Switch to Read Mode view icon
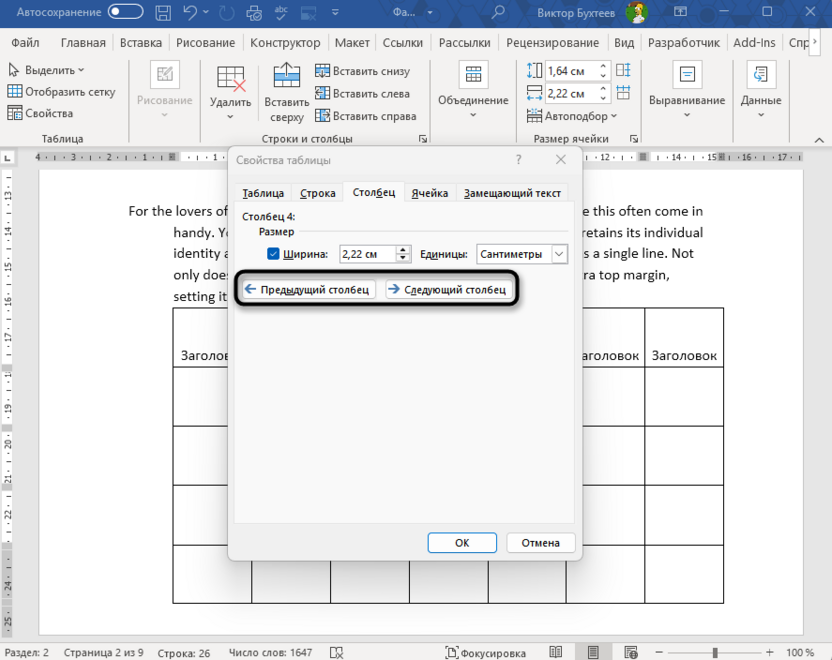Image resolution: width=832 pixels, height=660 pixels. click(x=556, y=652)
